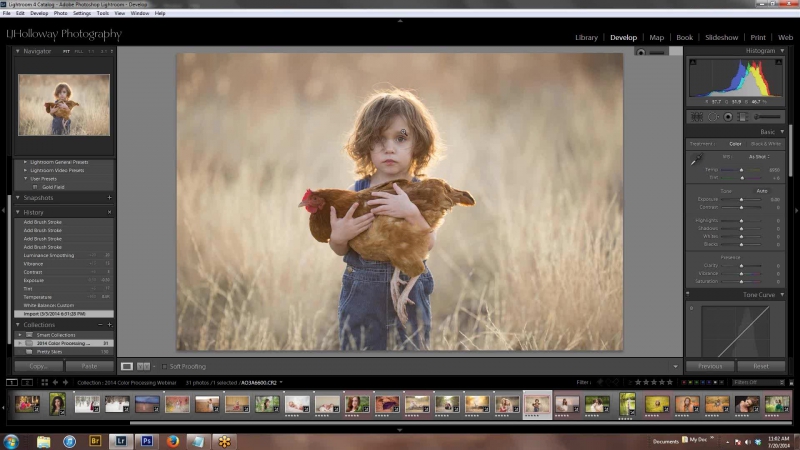Add a collection with plus icon

109,324
